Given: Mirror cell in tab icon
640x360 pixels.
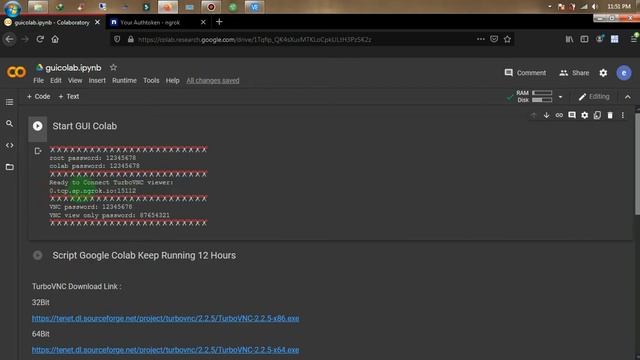Looking at the screenshot, I should coord(597,116).
